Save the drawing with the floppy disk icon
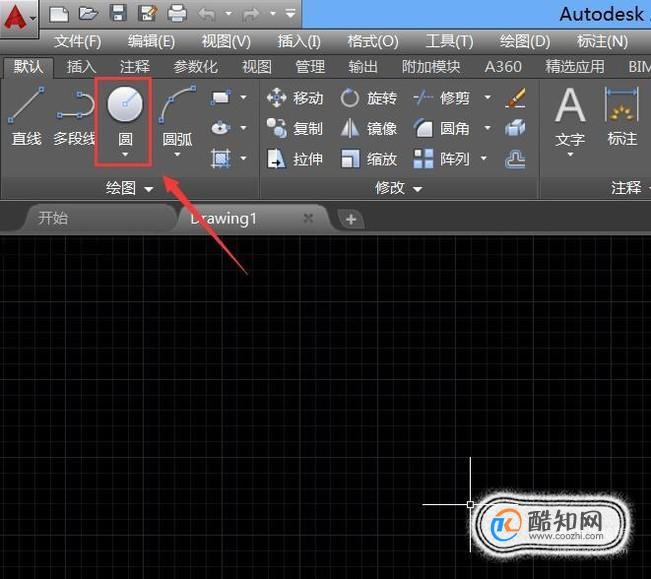Viewport: 651px width, 579px height. pos(118,13)
